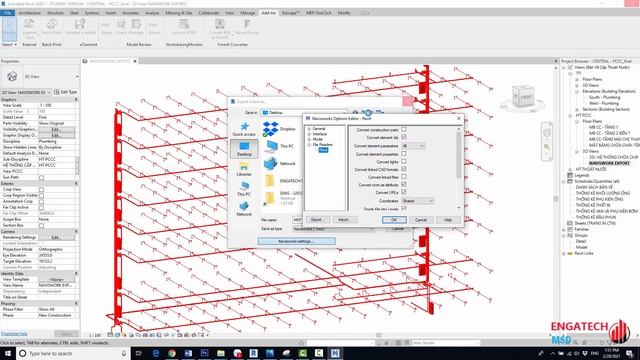Click the Model Review Check icon
The height and width of the screenshot is (360, 640).
(121, 27)
